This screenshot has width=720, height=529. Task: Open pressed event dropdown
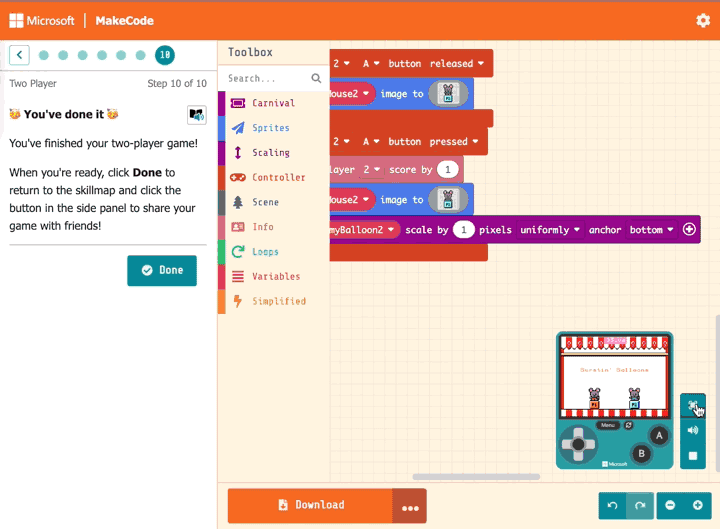pyautogui.click(x=454, y=141)
